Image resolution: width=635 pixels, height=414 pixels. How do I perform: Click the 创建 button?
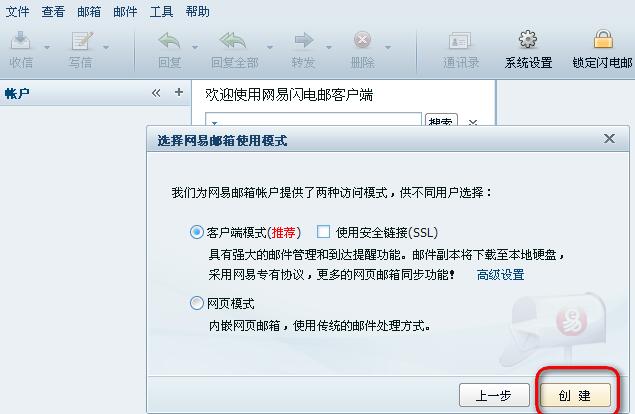point(575,395)
